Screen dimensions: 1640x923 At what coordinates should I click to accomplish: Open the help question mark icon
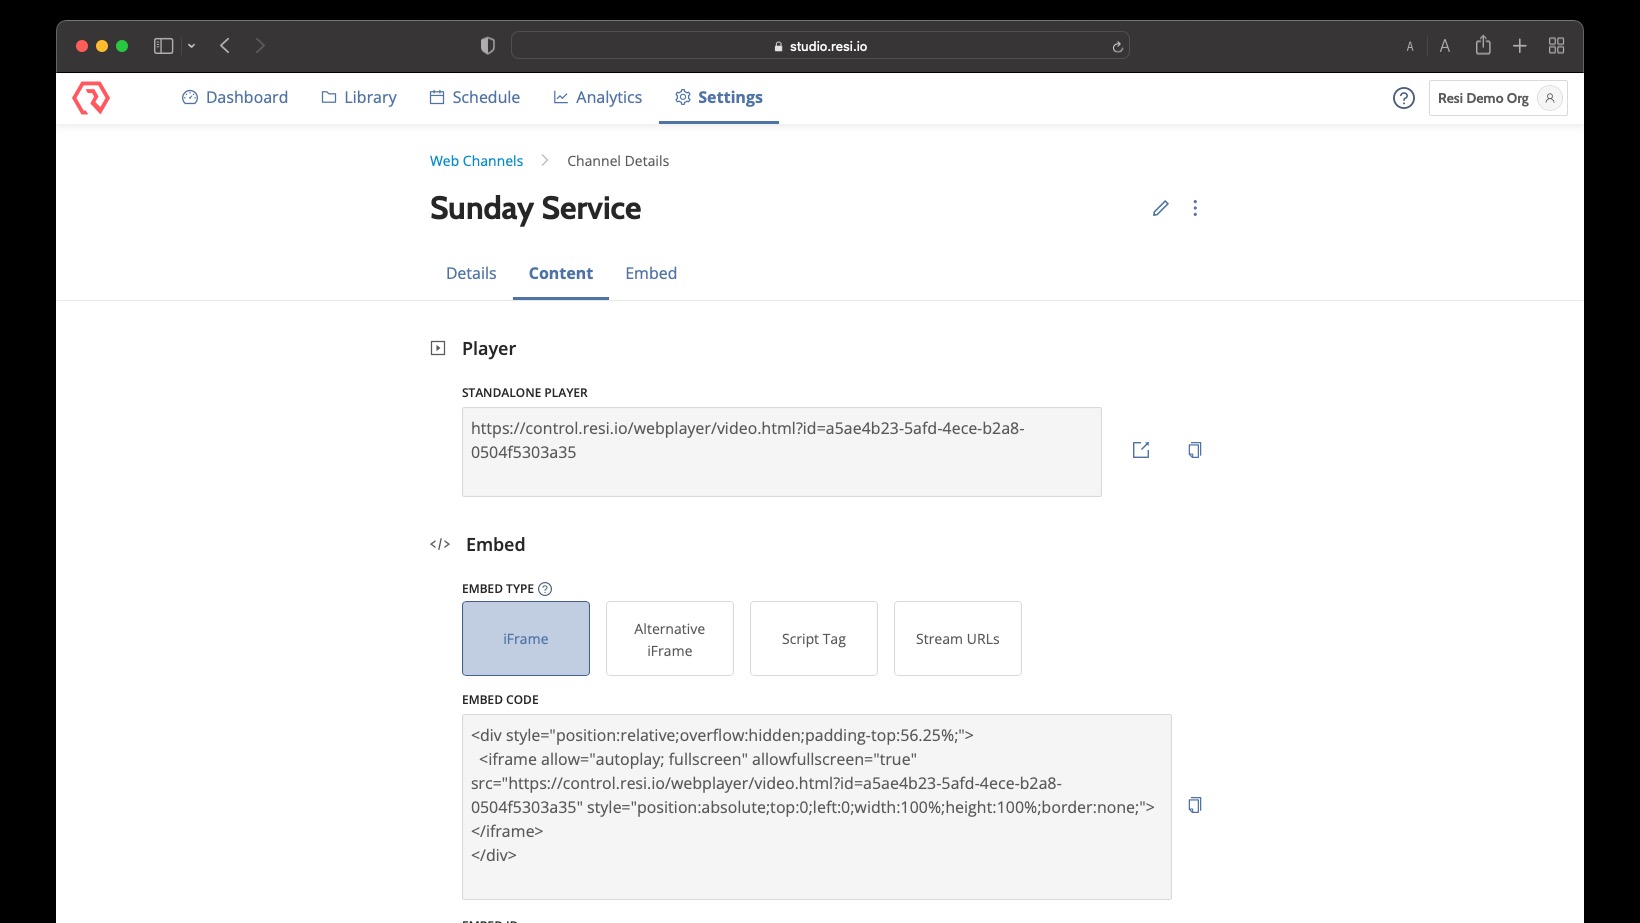pos(1404,98)
